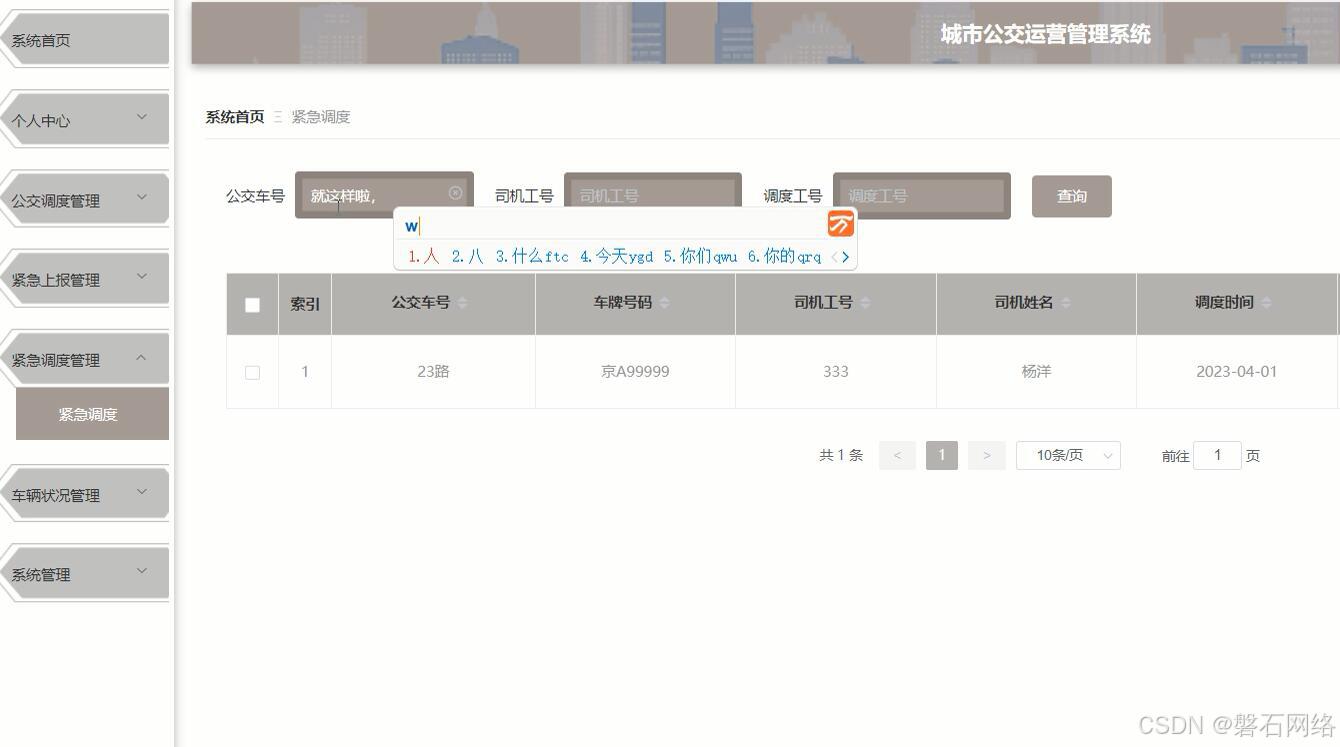
Task: Click the 城市公交运营管理系统 title
Action: coord(1045,34)
